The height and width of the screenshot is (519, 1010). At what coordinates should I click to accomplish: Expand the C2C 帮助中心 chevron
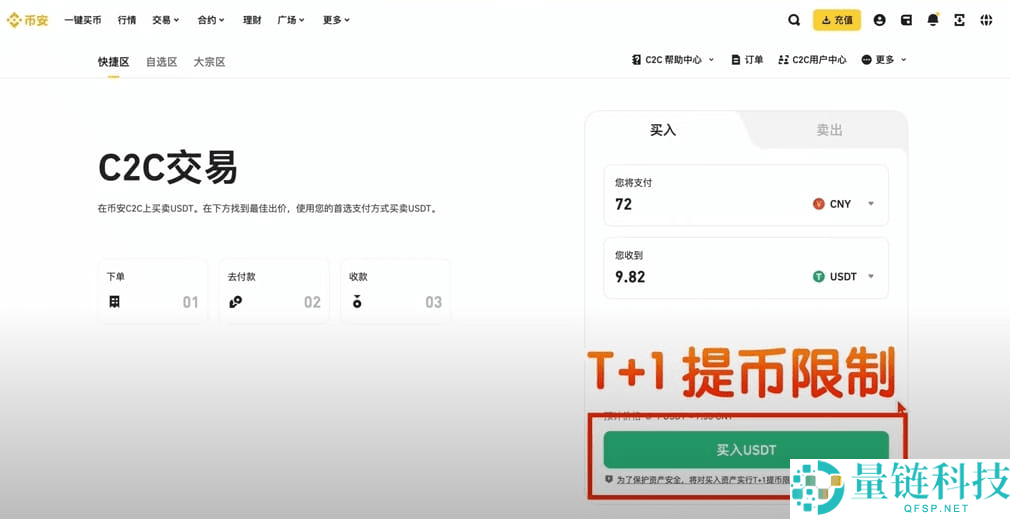coord(711,60)
